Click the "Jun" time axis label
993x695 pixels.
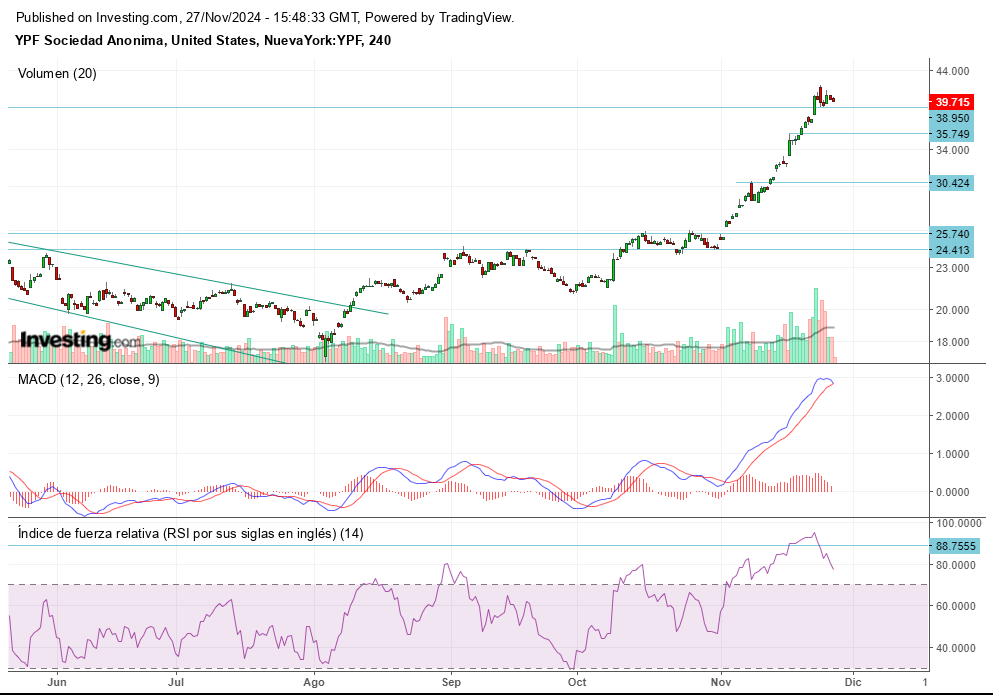(57, 682)
